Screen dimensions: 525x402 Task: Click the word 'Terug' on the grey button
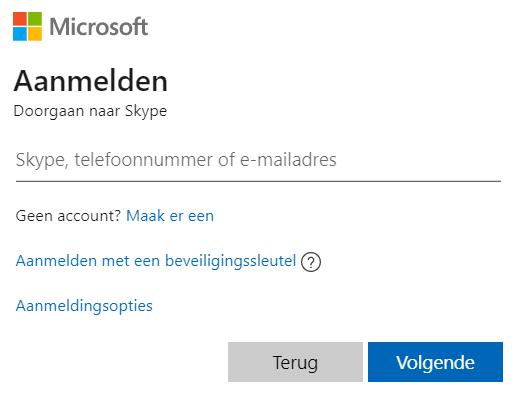pos(295,363)
